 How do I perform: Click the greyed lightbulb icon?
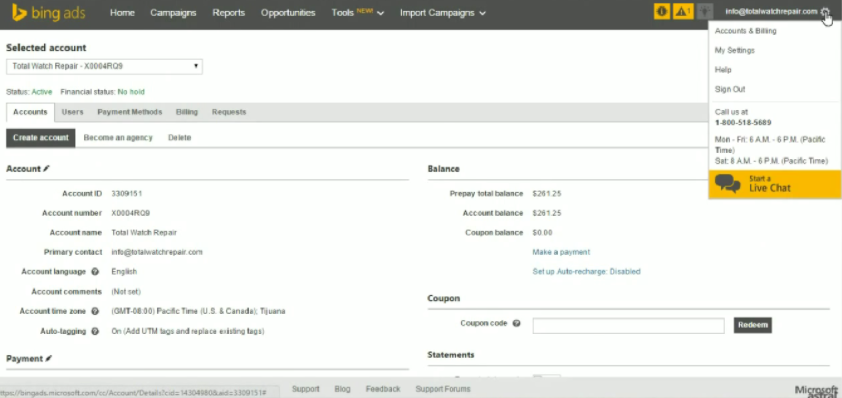[x=705, y=11]
